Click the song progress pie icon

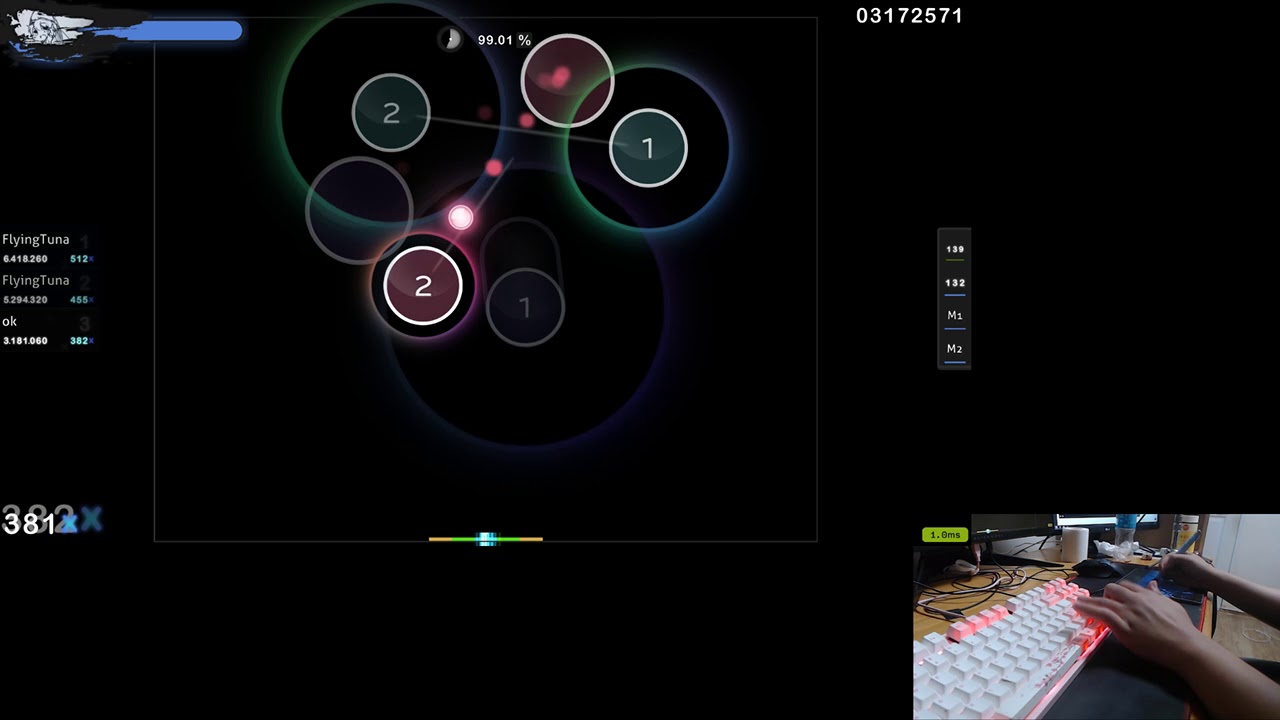450,39
